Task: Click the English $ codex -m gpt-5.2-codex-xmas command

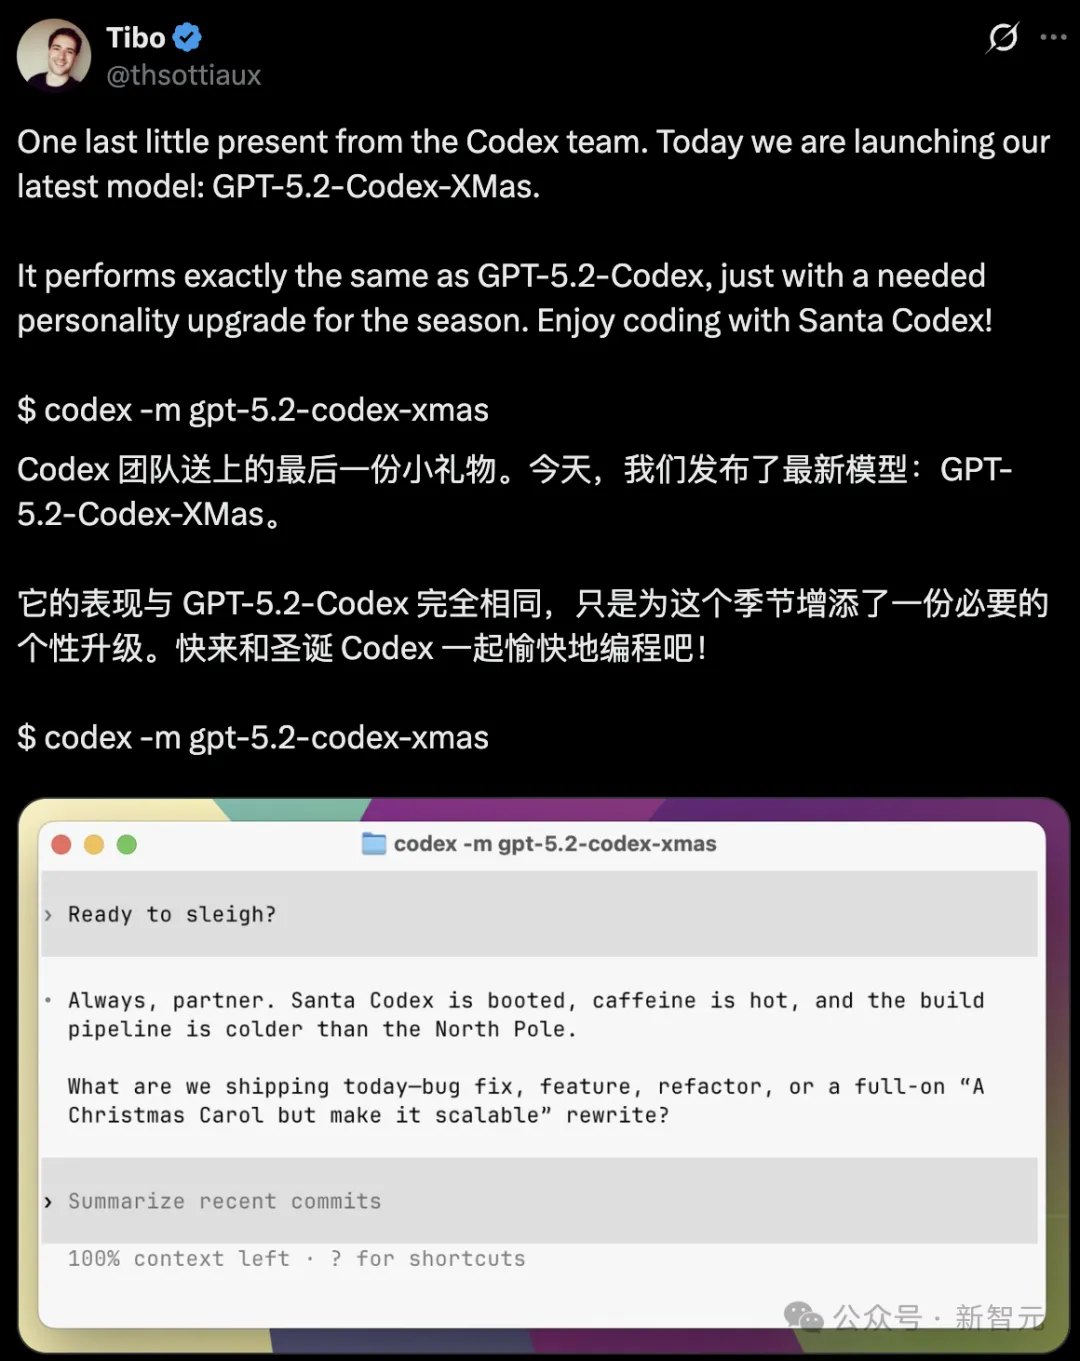Action: 253,410
